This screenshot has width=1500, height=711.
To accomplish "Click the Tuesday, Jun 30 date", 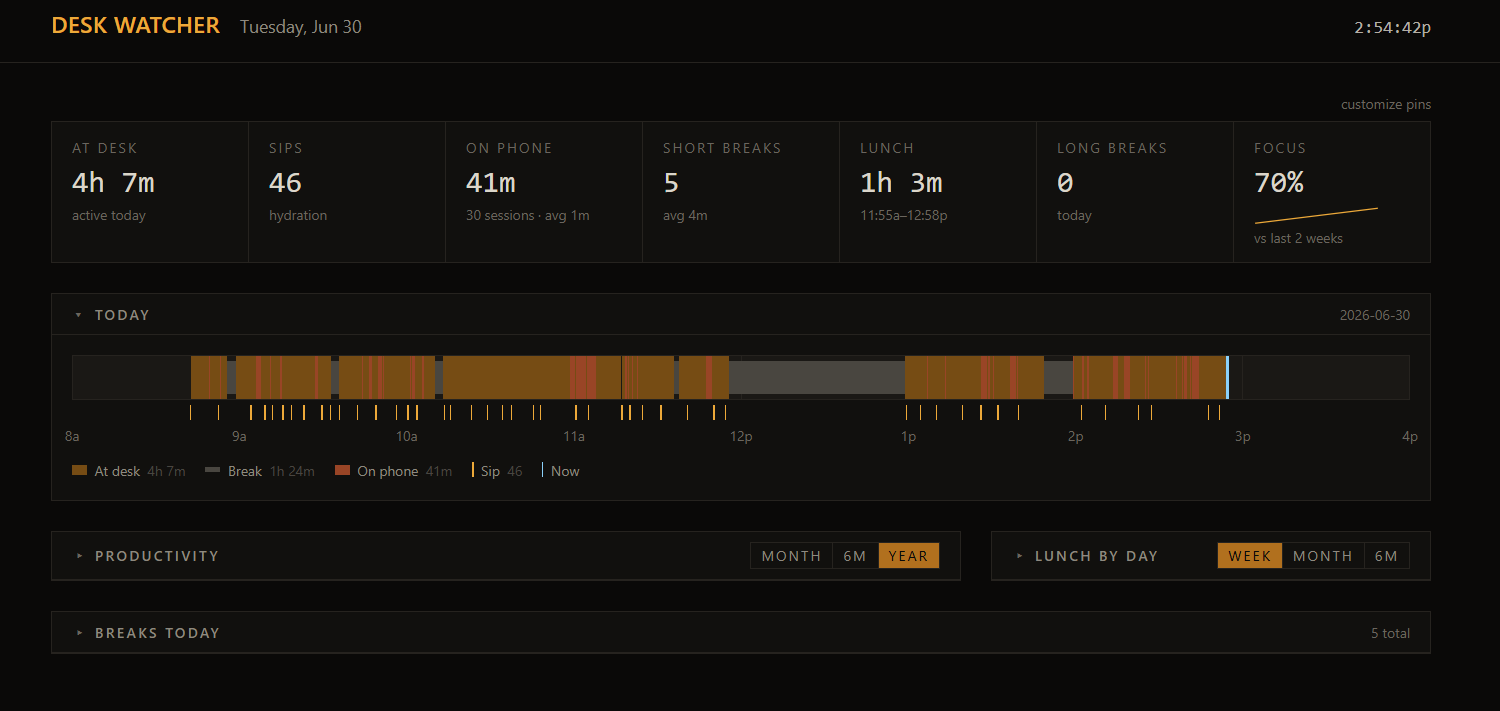I will 301,27.
